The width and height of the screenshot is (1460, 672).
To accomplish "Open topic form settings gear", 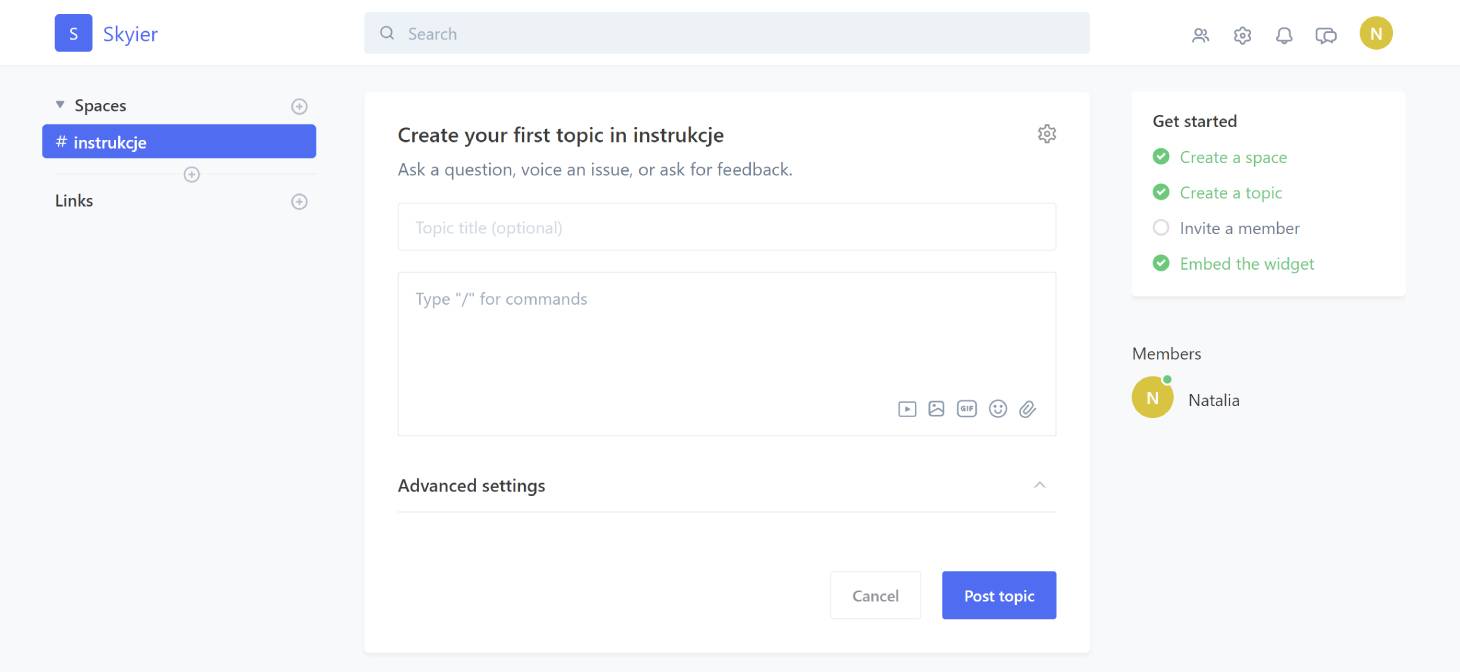I will tap(1046, 134).
